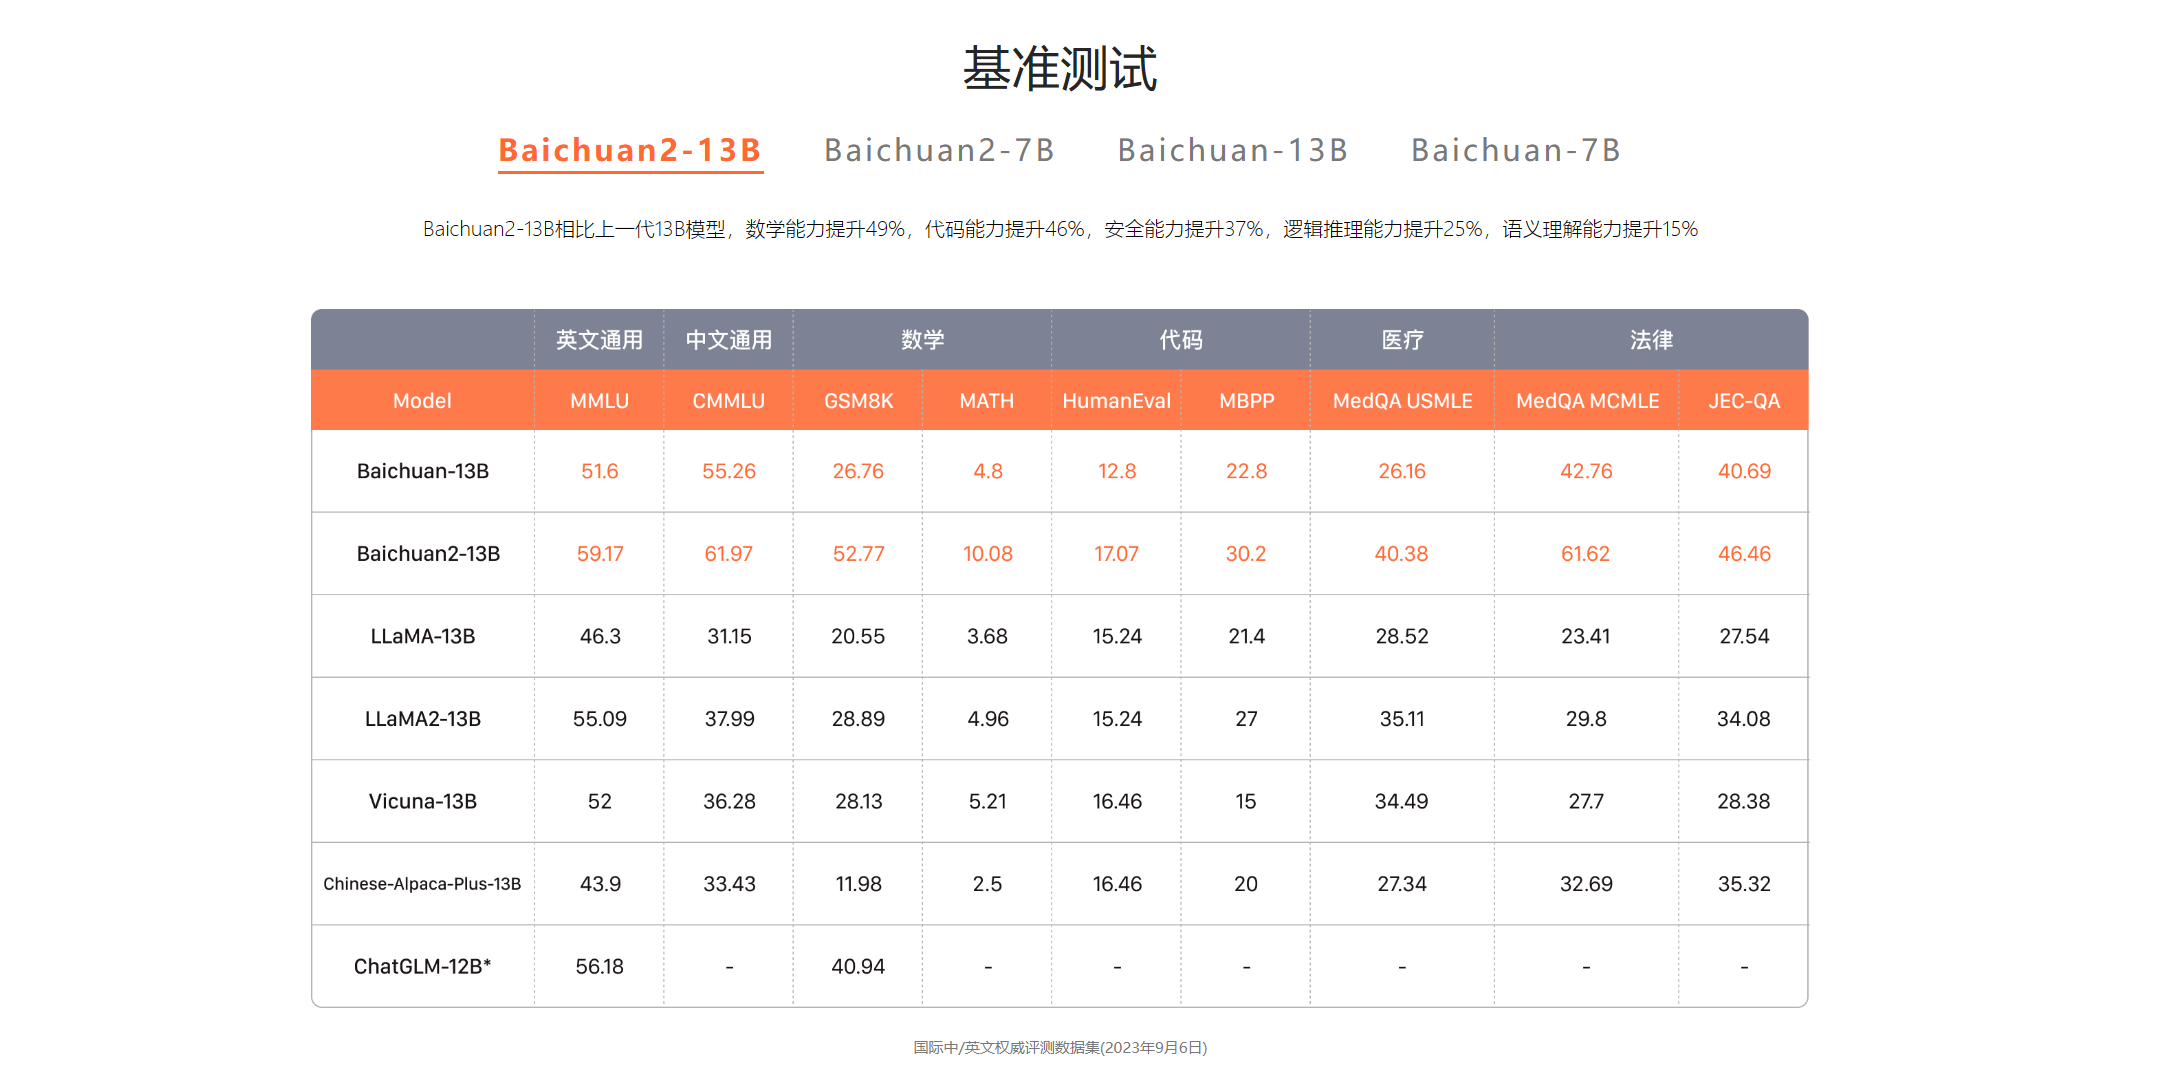Click the Chinese-Alpaca-Plus-13B row label
The image size is (2178, 1080).
(422, 884)
